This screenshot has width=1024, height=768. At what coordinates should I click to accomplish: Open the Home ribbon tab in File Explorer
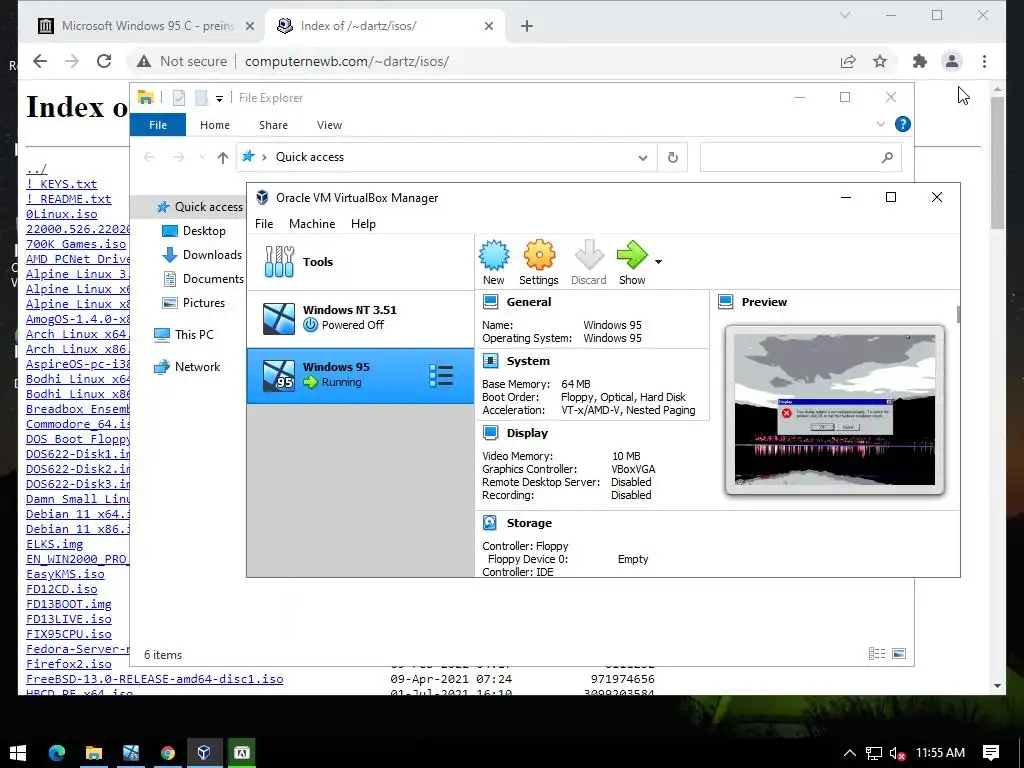(x=215, y=125)
